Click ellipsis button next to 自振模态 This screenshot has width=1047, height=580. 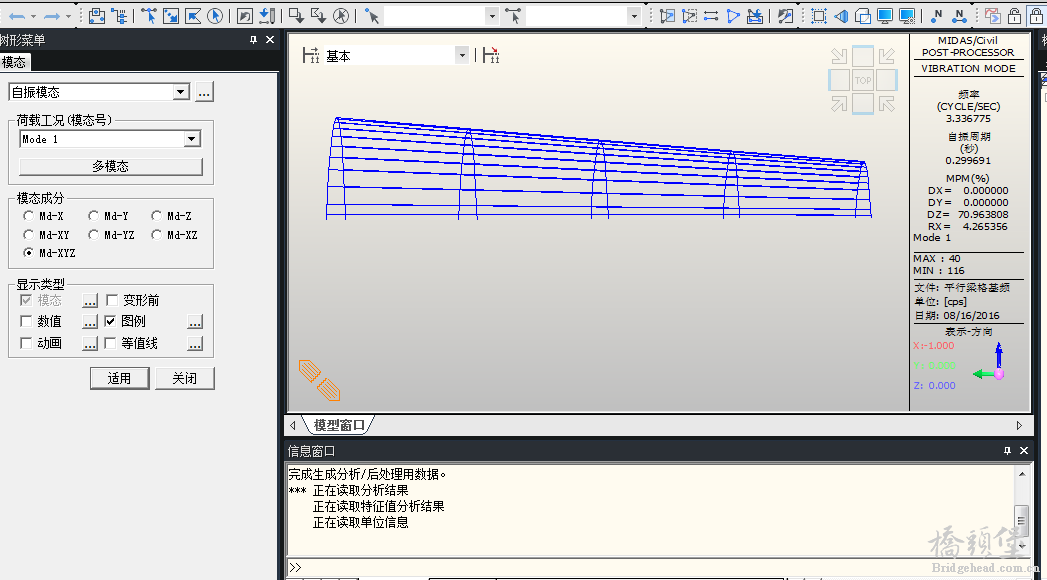(204, 91)
